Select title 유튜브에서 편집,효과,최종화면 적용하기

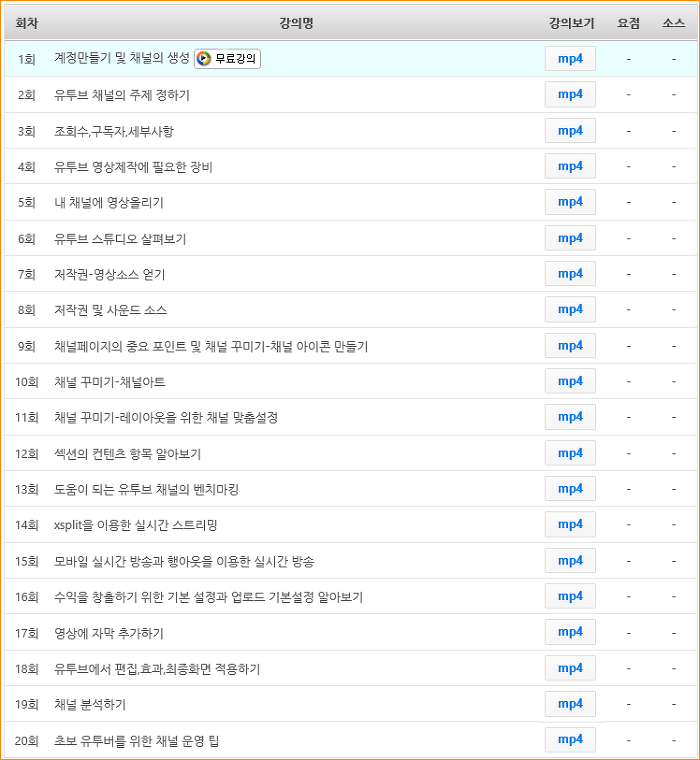click(157, 669)
